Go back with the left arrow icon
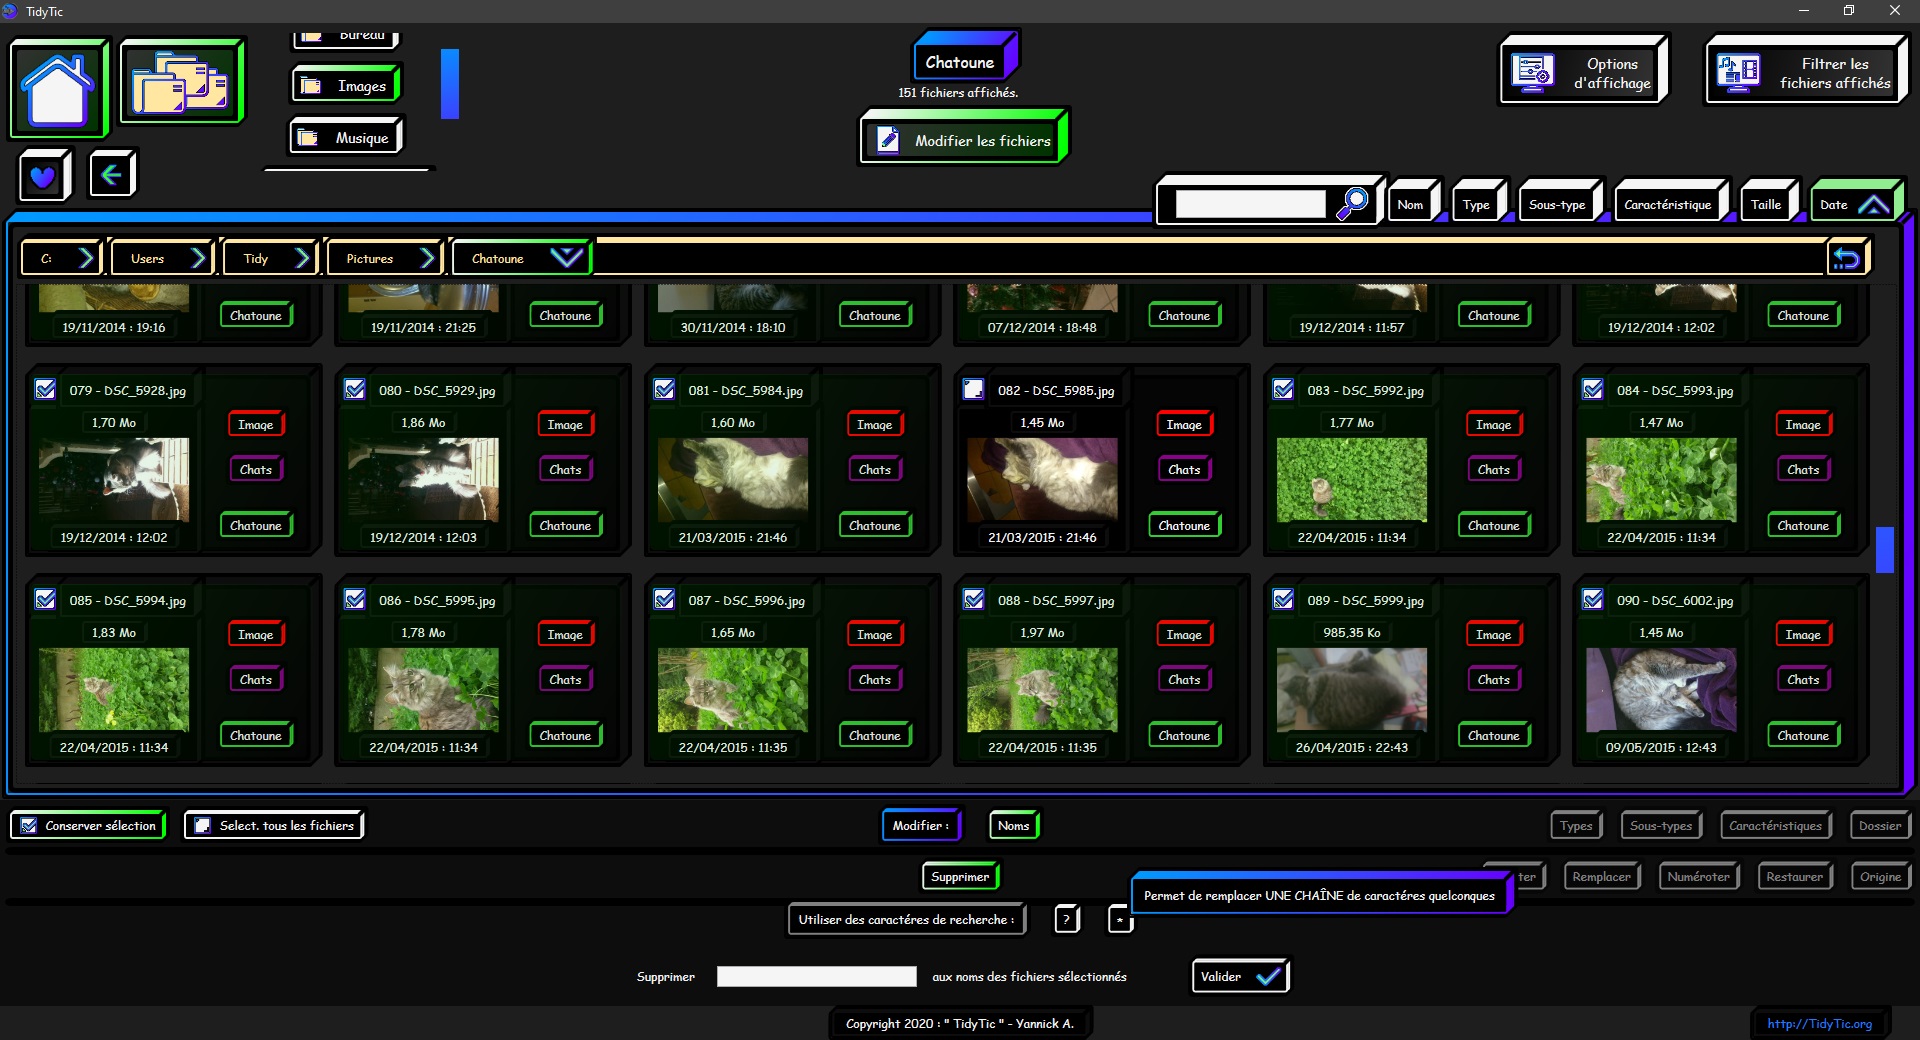The height and width of the screenshot is (1040, 1920). tap(111, 175)
